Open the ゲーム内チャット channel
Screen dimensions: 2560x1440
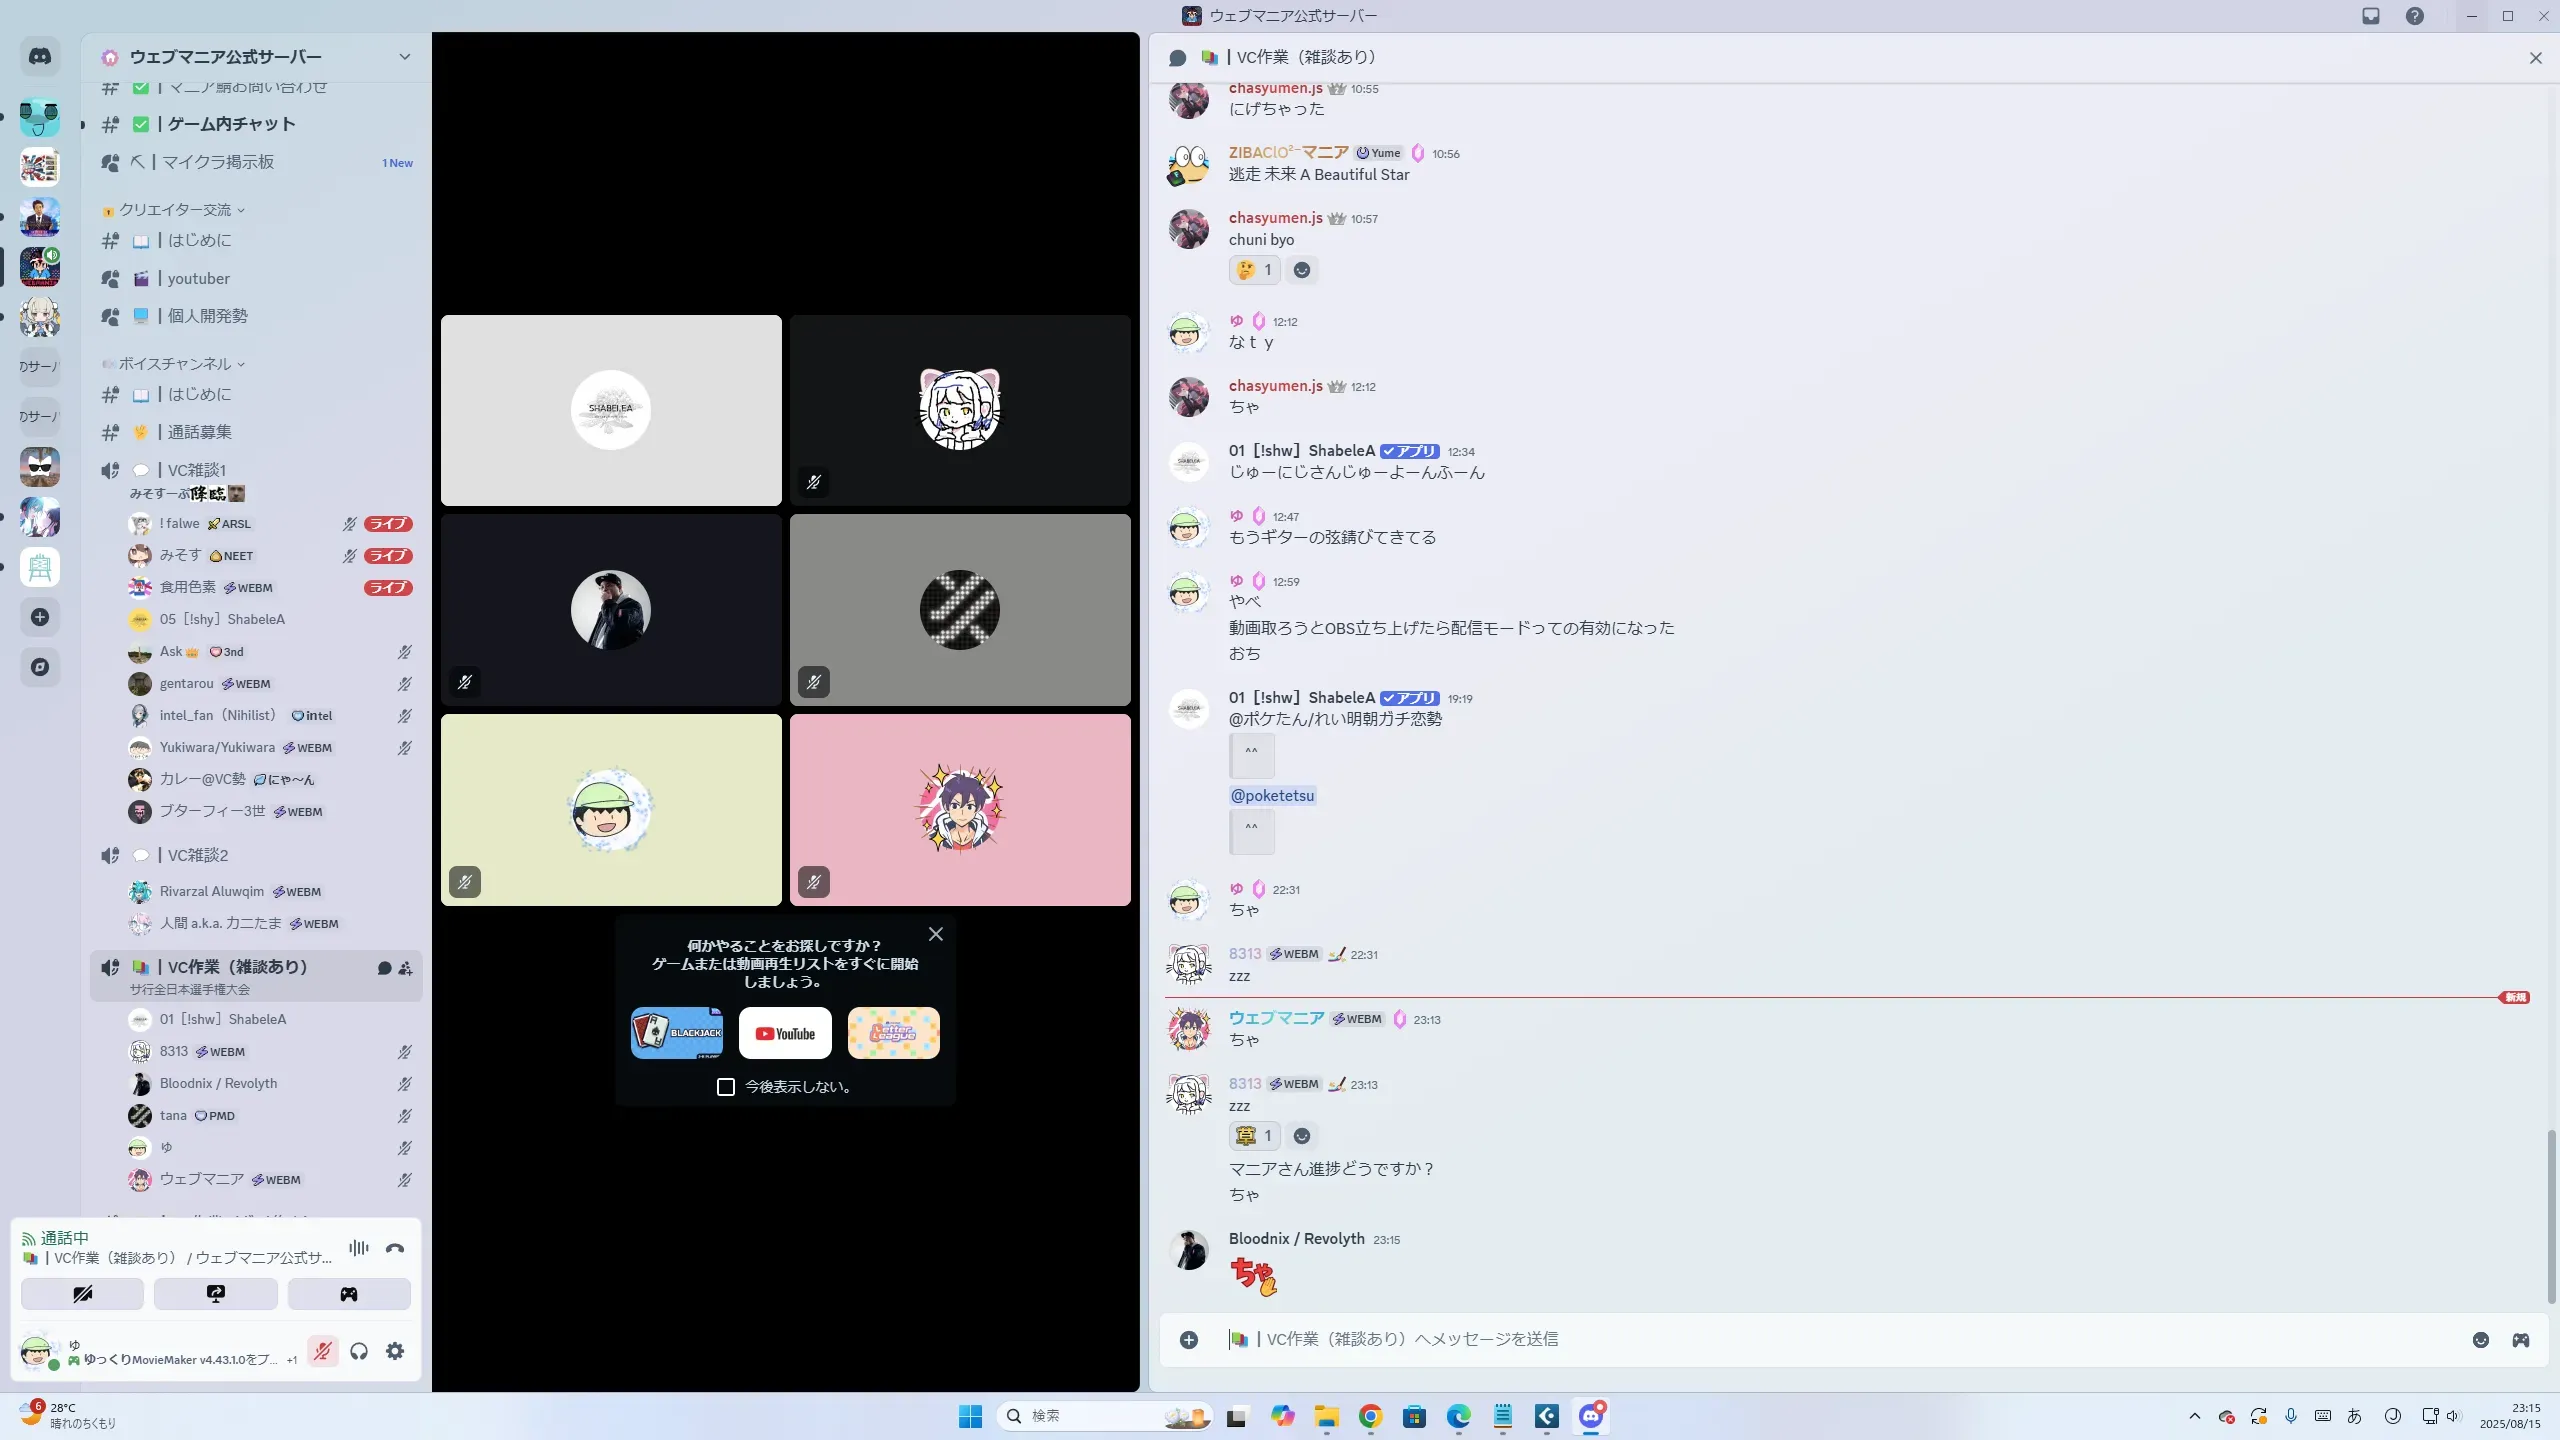coord(231,124)
